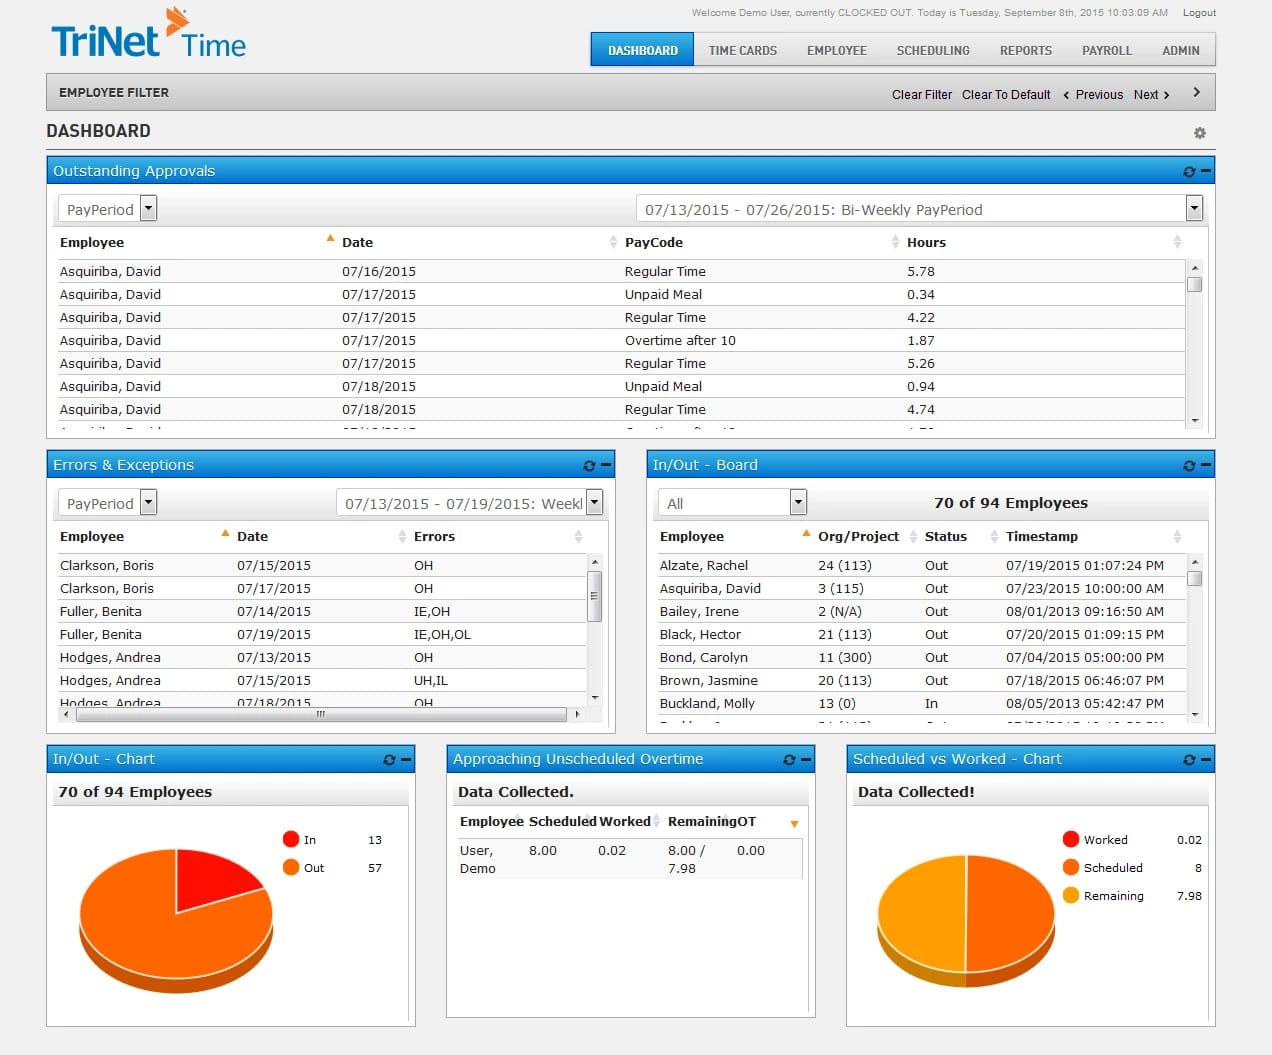Image resolution: width=1272 pixels, height=1055 pixels.
Task: Refresh the In/Out - Chart panel
Action: (x=389, y=759)
